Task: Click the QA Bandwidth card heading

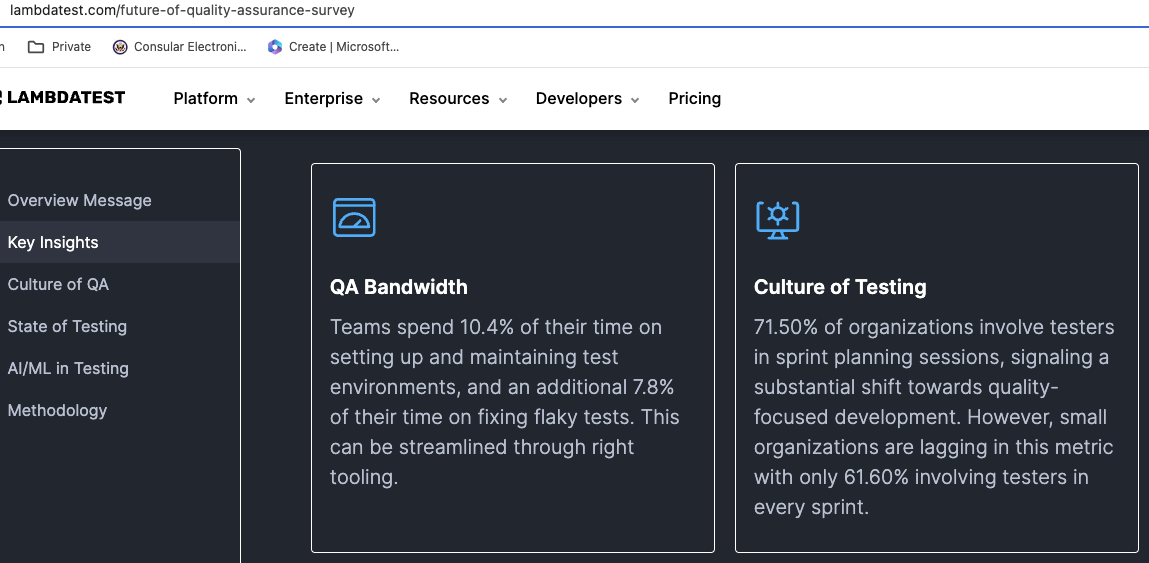Action: click(399, 287)
